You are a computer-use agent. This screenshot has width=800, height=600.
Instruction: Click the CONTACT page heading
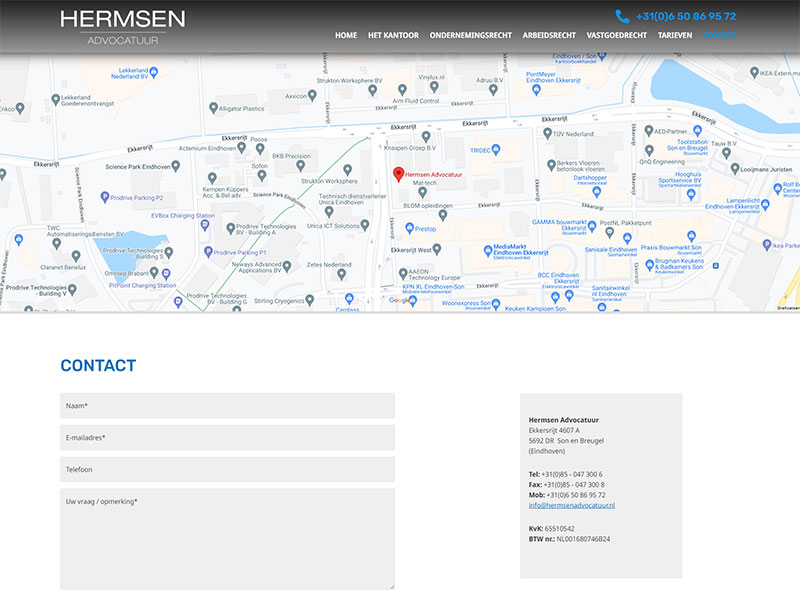(98, 365)
